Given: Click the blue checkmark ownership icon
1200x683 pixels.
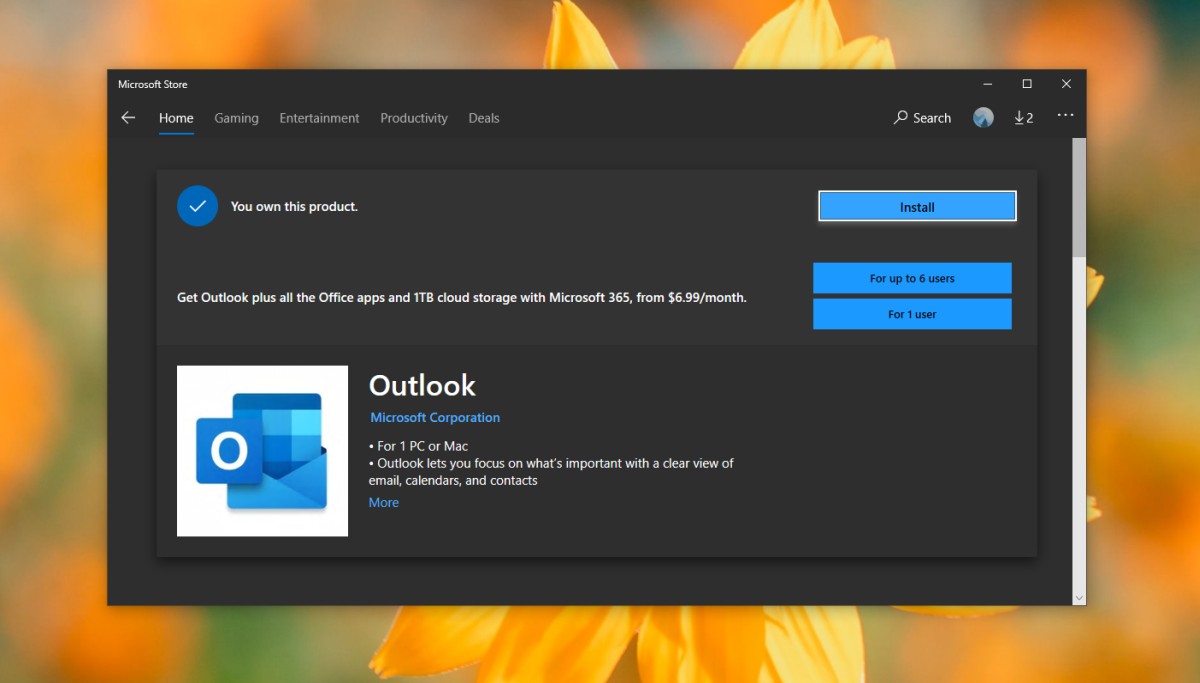Looking at the screenshot, I should coord(197,206).
